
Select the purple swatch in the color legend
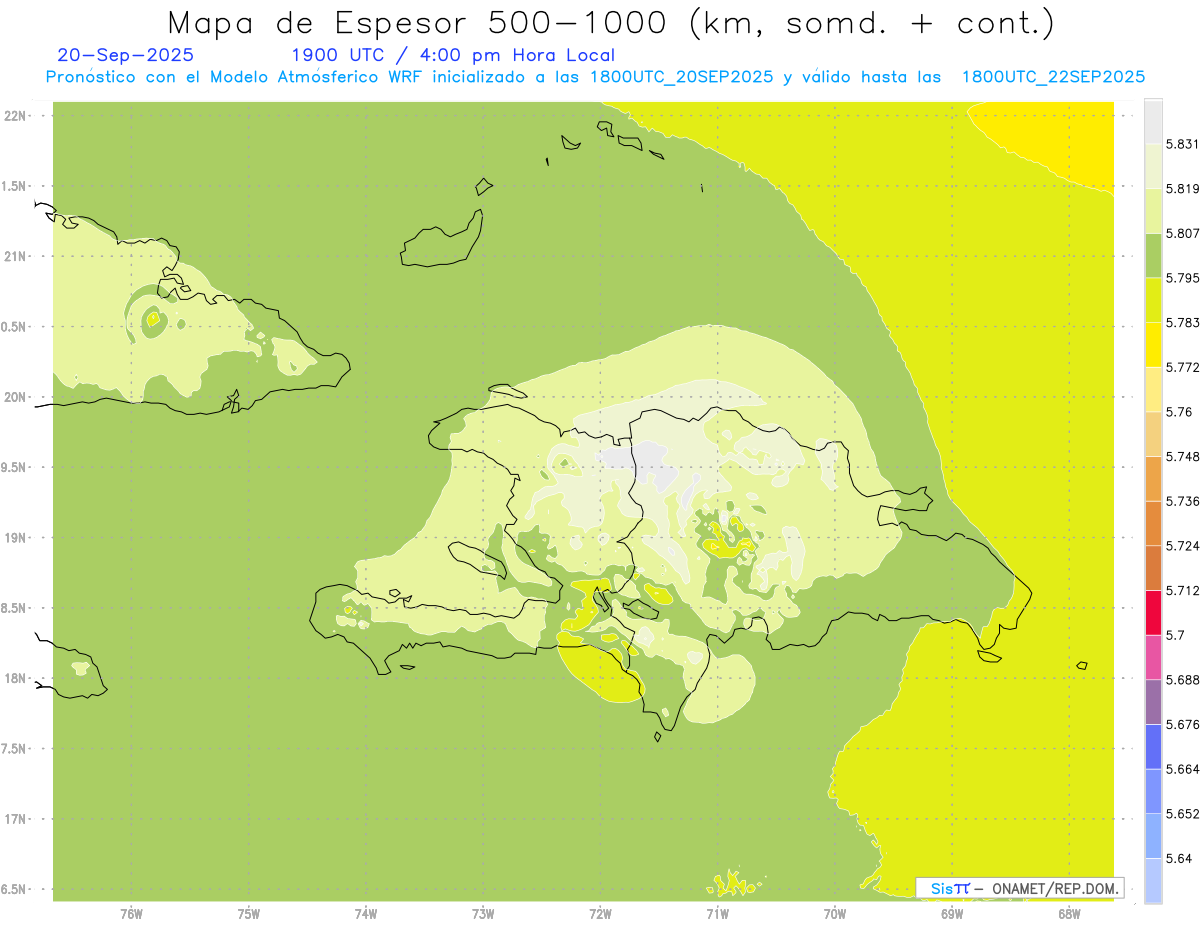[x=1153, y=702]
